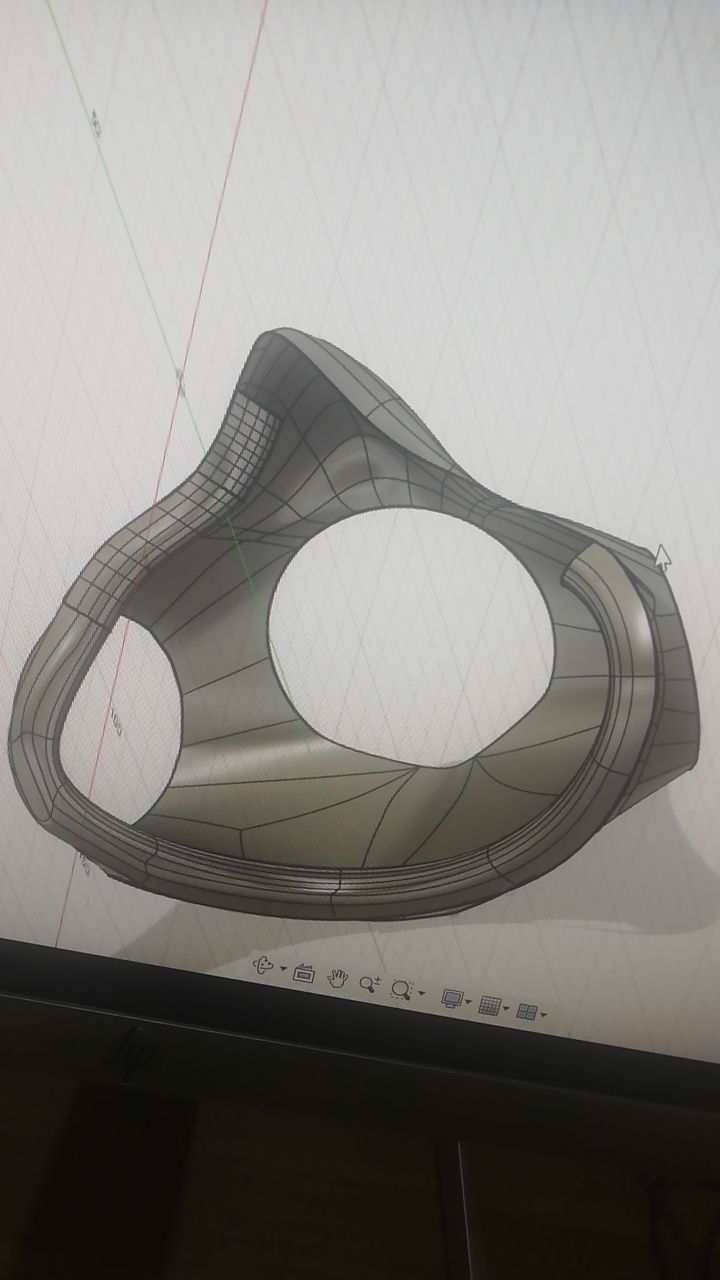Open Display Settings monitor icon
The image size is (720, 1280).
pyautogui.click(x=452, y=998)
